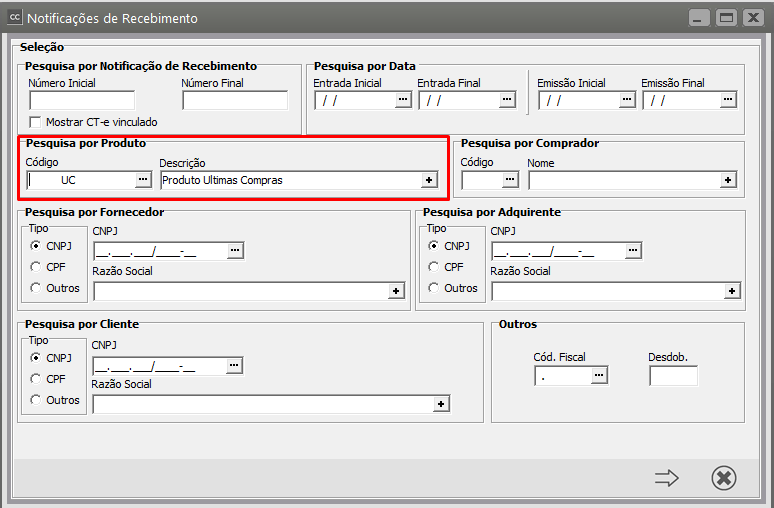Image resolution: width=774 pixels, height=508 pixels.
Task: Open Entrada Inicial date picker
Action: [x=402, y=100]
